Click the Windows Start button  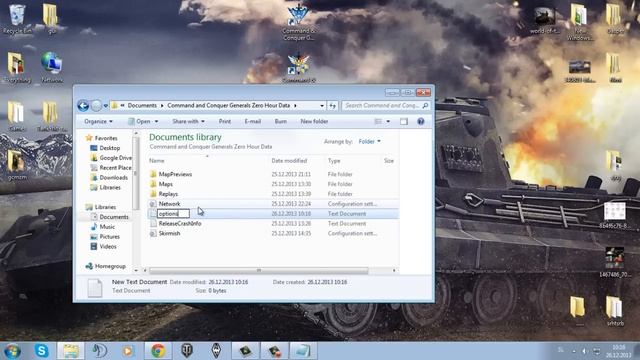point(12,351)
